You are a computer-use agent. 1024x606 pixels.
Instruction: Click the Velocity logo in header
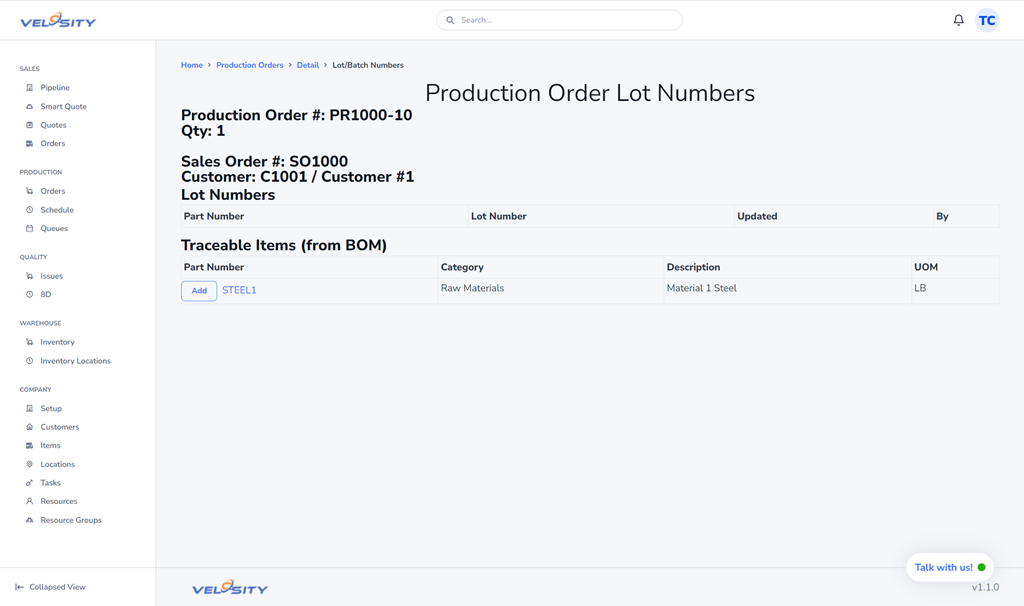pos(58,20)
